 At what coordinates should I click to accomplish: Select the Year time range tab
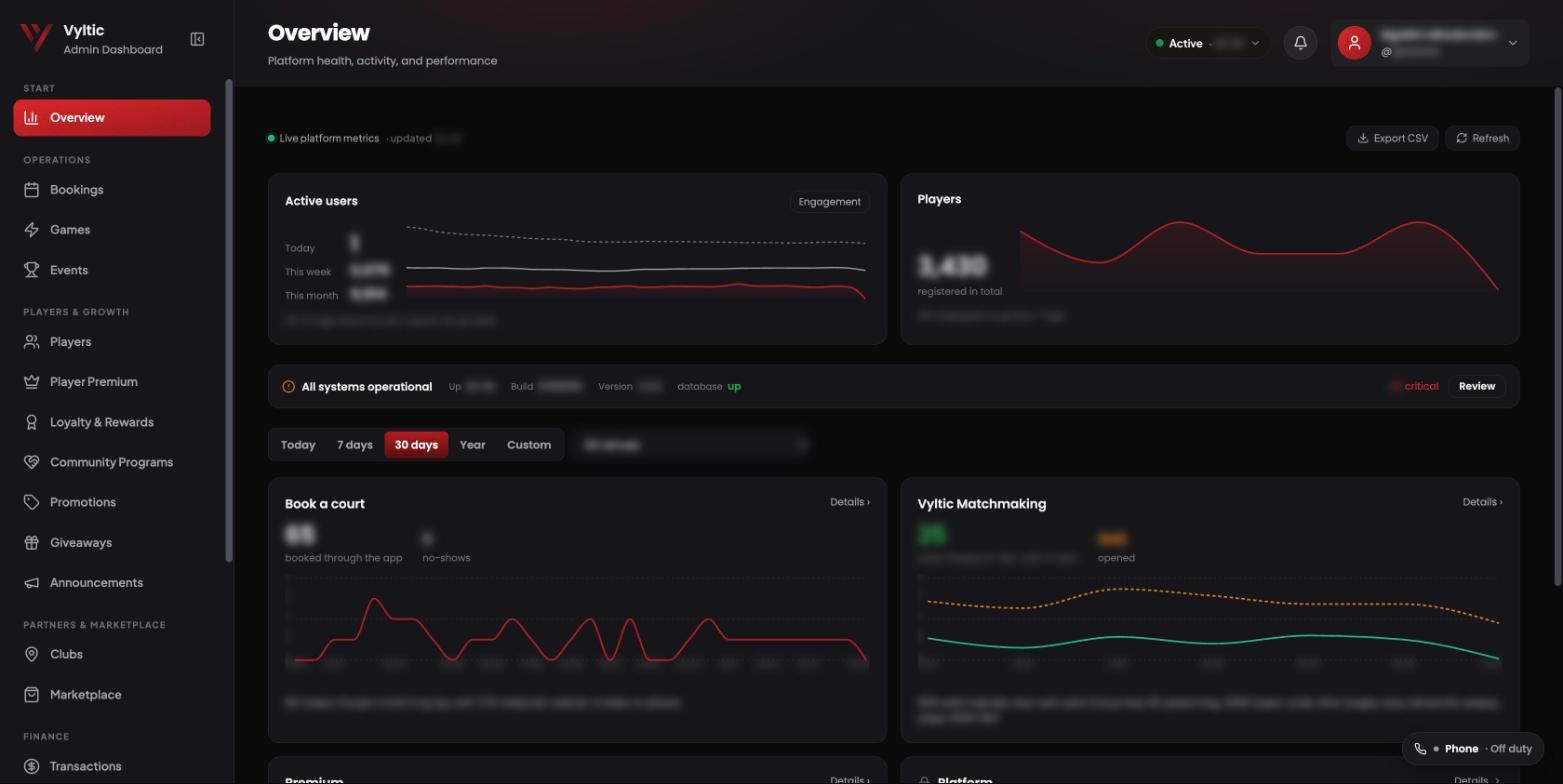[x=472, y=445]
